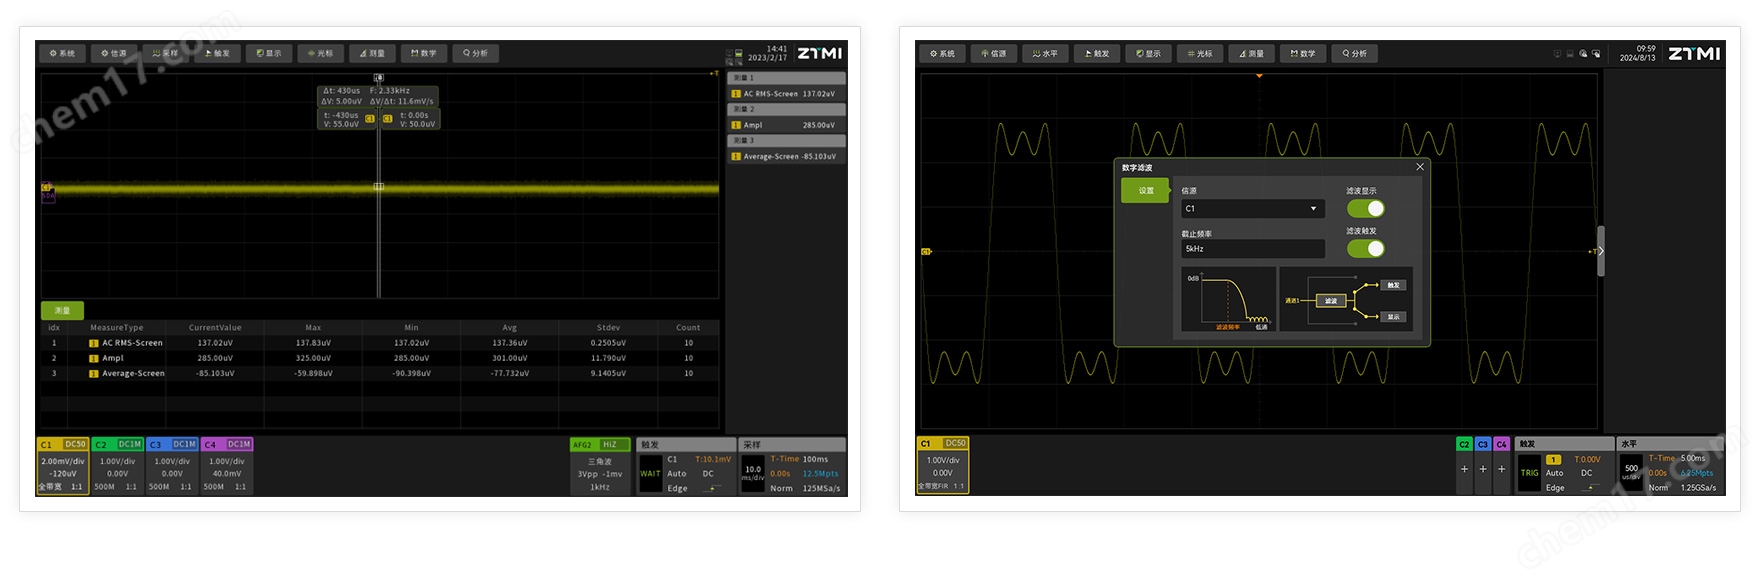Open the 信源 C1 source dropdown
The image size is (1760, 580).
tap(1252, 209)
